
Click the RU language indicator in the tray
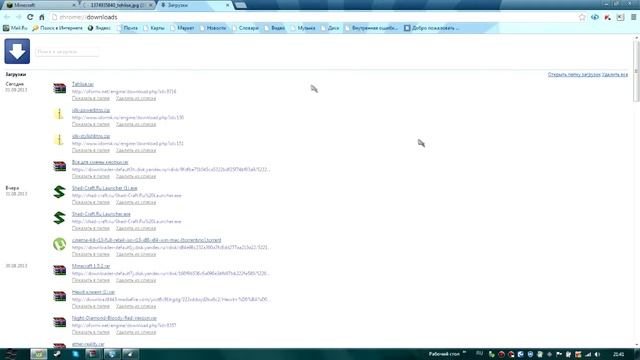tap(480, 353)
